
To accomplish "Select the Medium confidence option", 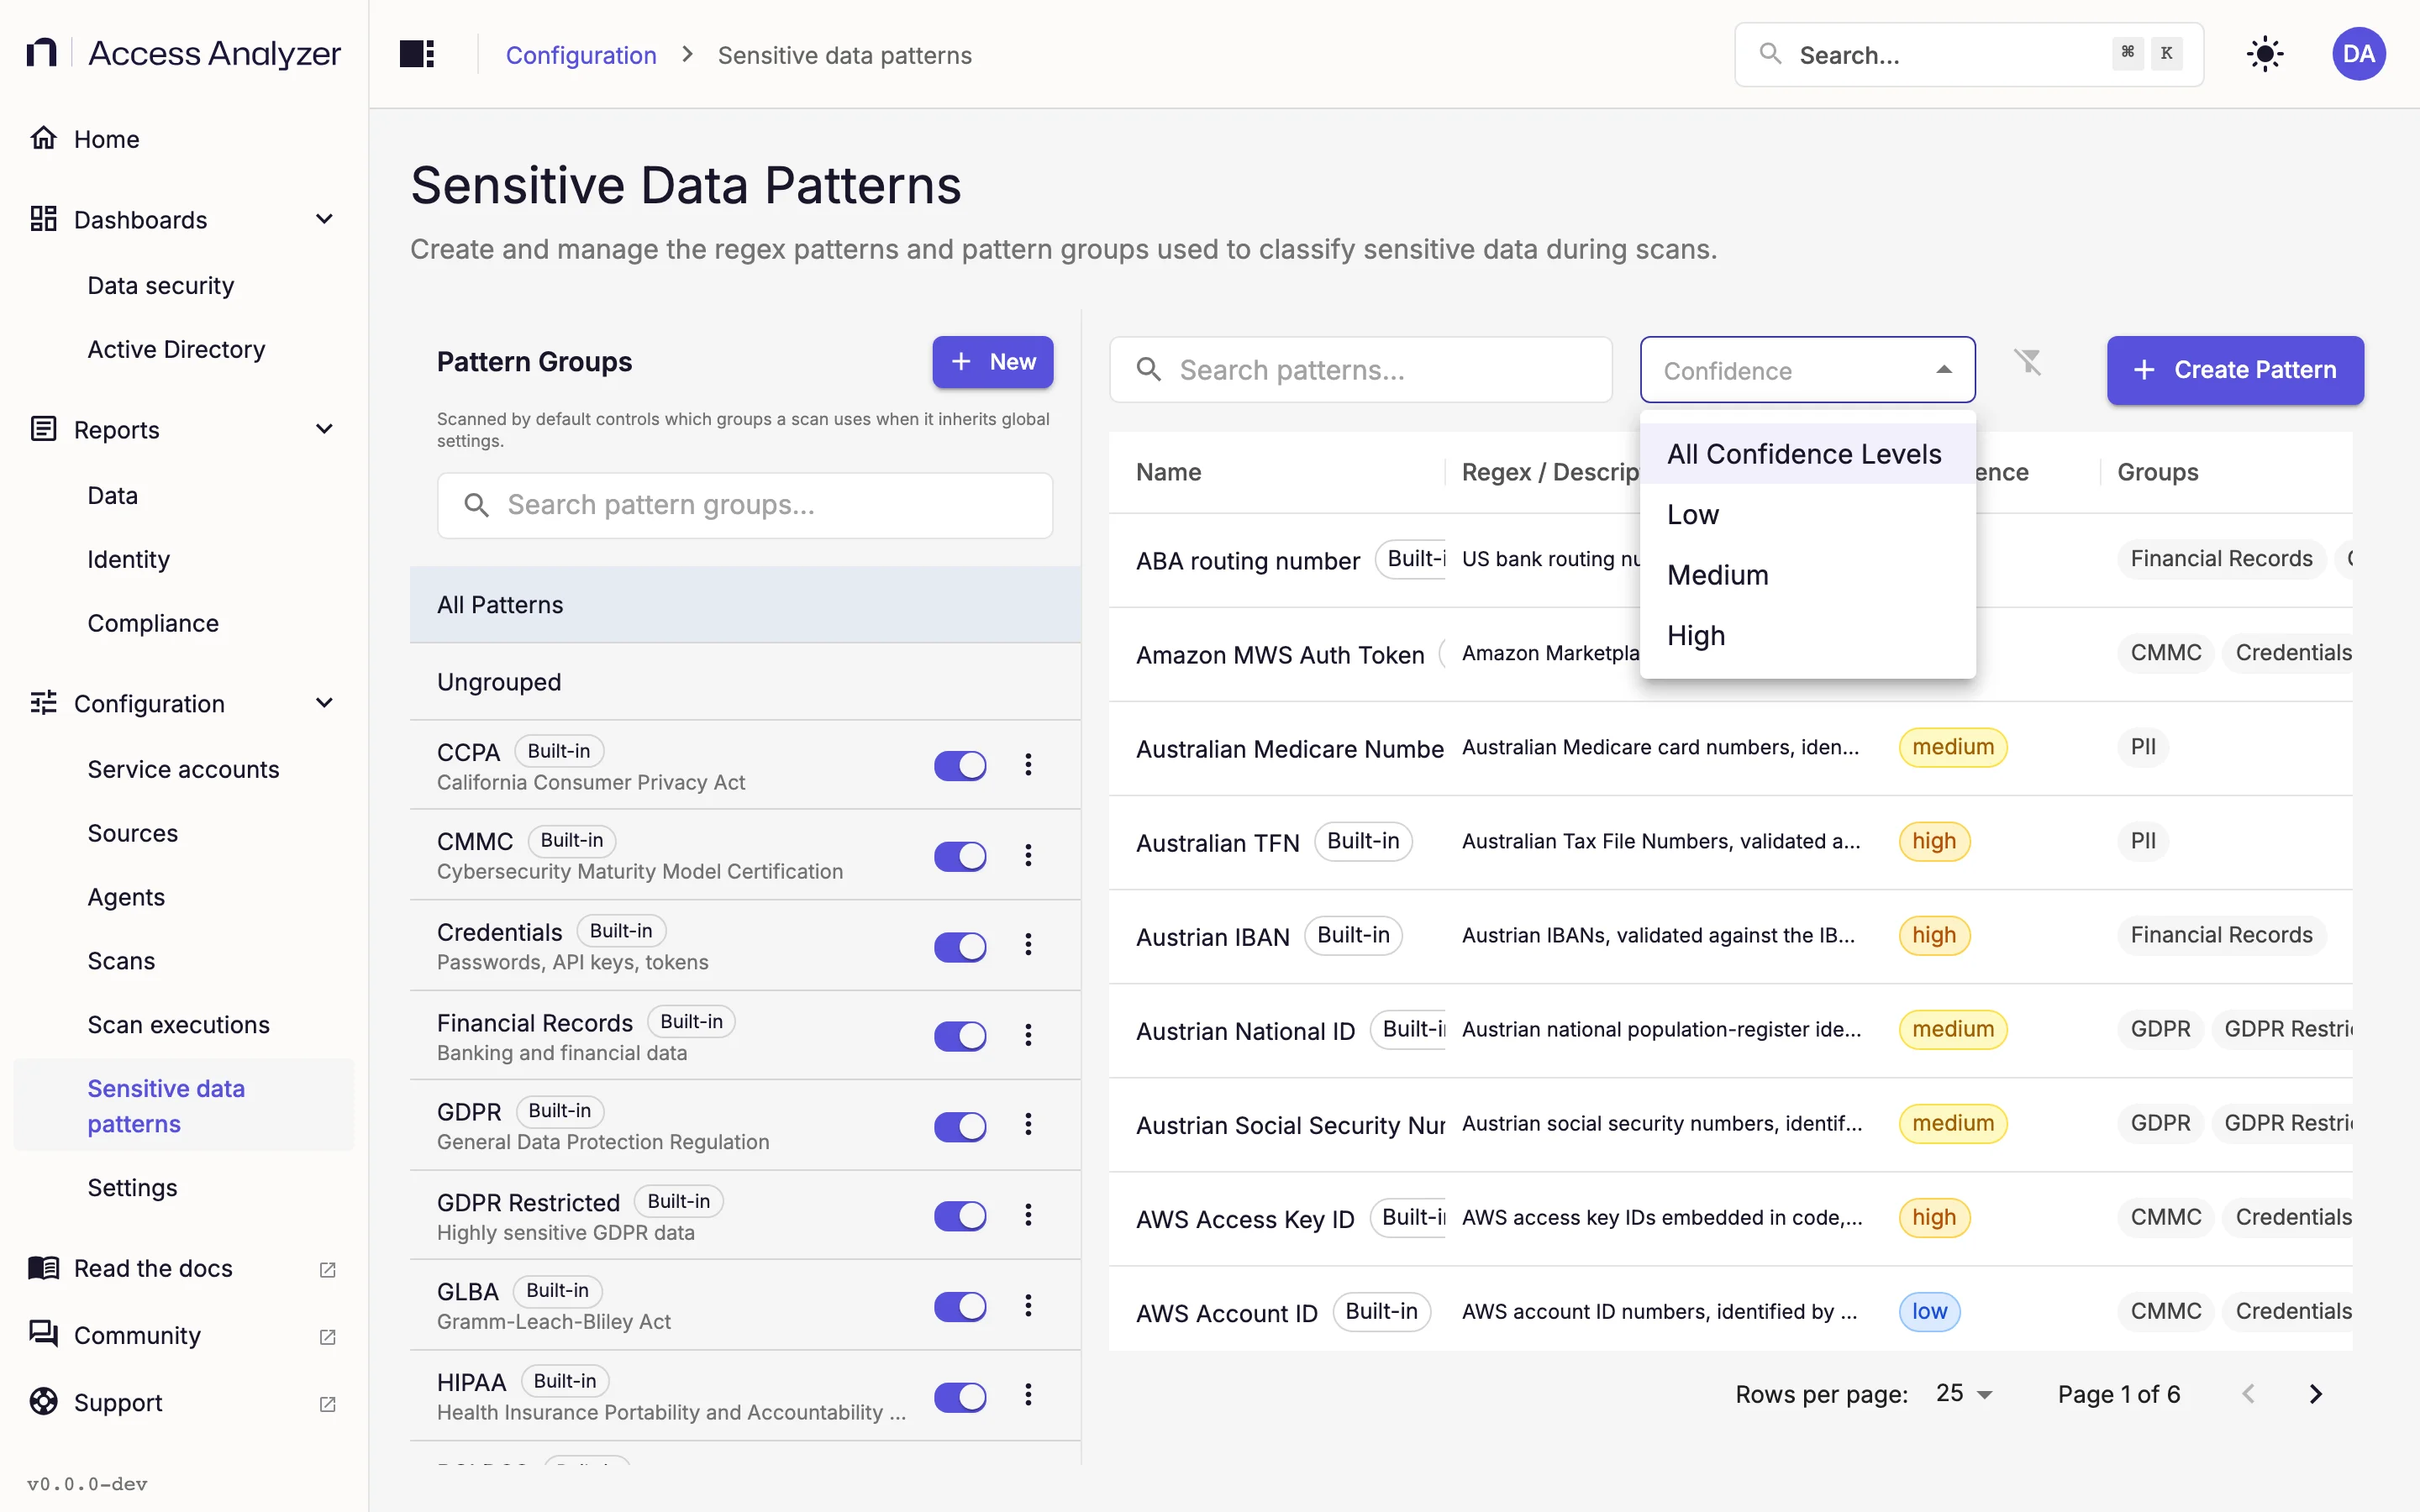I will tap(1807, 575).
